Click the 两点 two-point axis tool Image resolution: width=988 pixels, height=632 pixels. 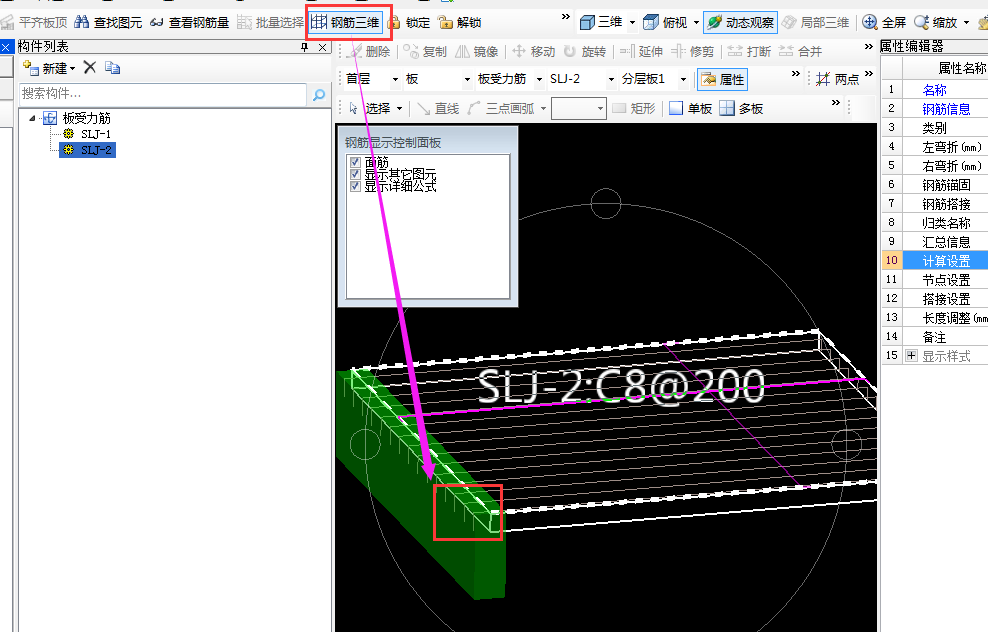pyautogui.click(x=837, y=79)
